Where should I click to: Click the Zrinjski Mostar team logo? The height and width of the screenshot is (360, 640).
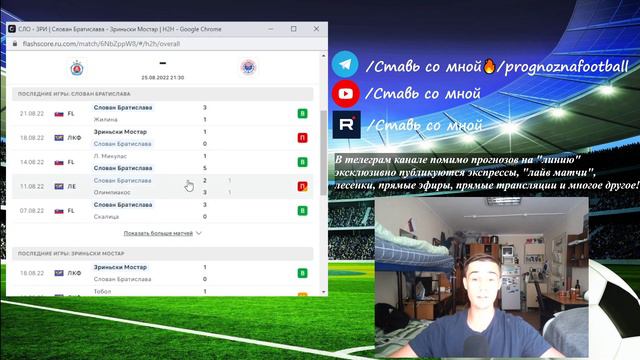tap(248, 67)
